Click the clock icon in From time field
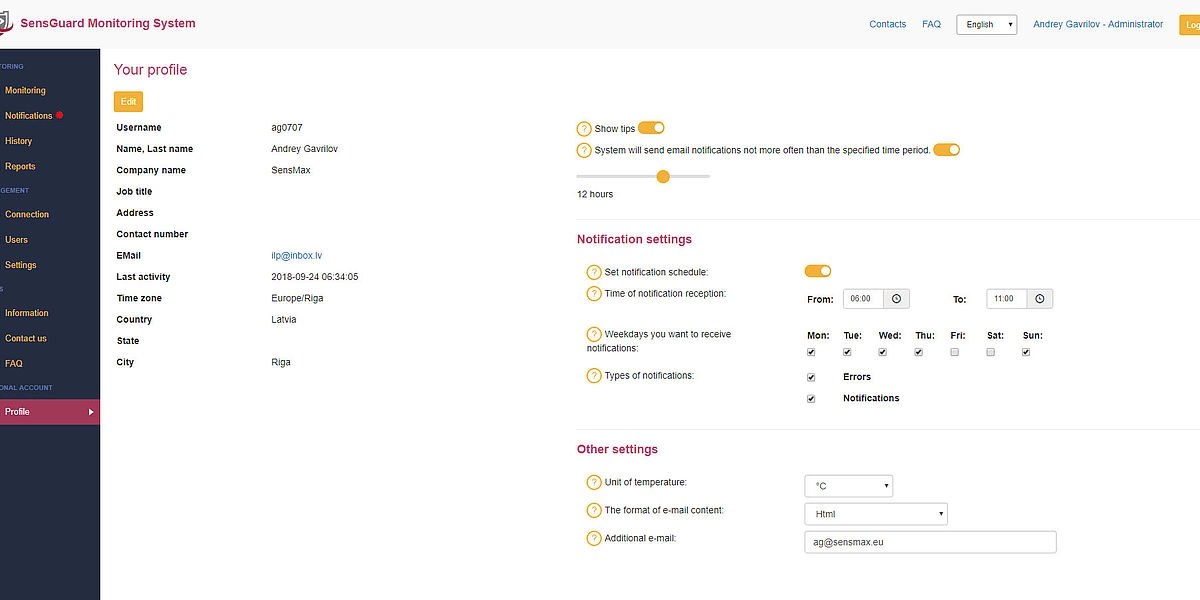 click(896, 299)
